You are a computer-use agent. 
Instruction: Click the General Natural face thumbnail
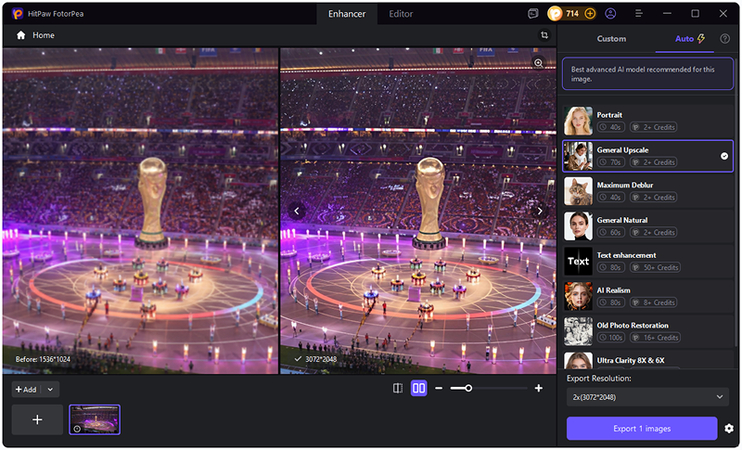click(x=578, y=226)
